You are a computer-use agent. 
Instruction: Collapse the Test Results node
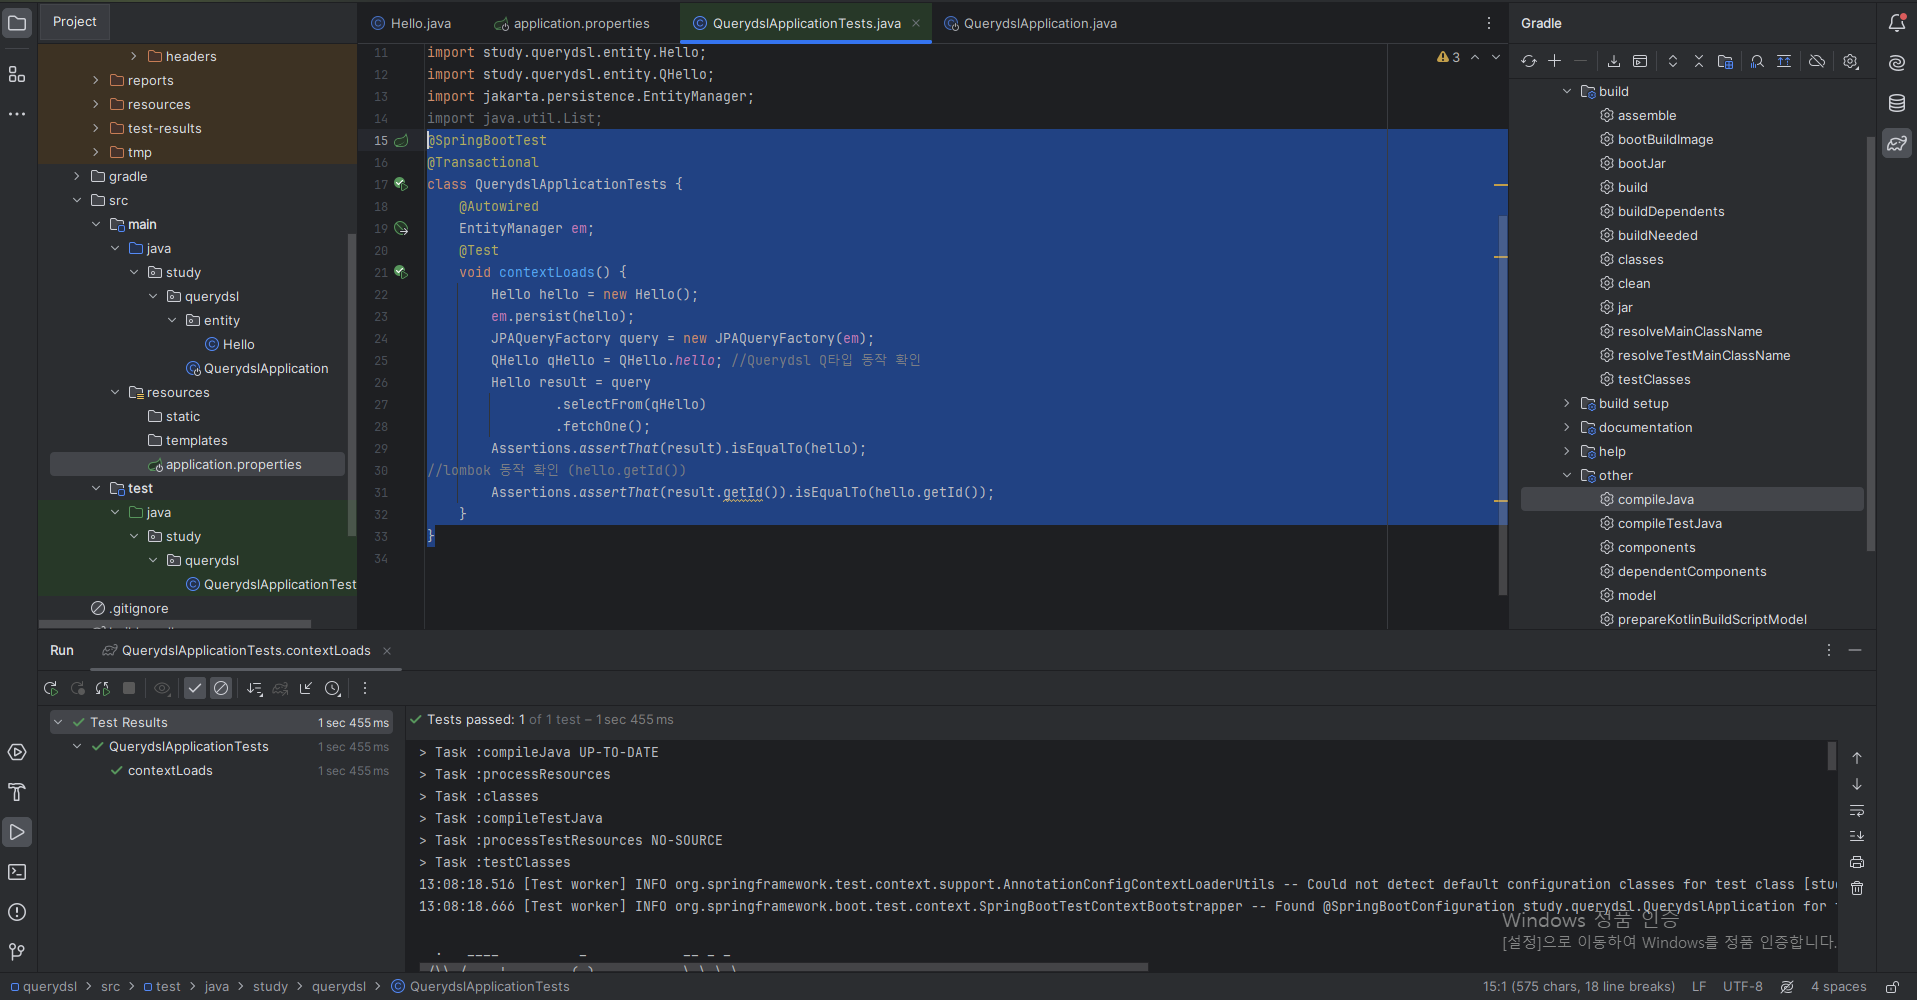[58, 722]
